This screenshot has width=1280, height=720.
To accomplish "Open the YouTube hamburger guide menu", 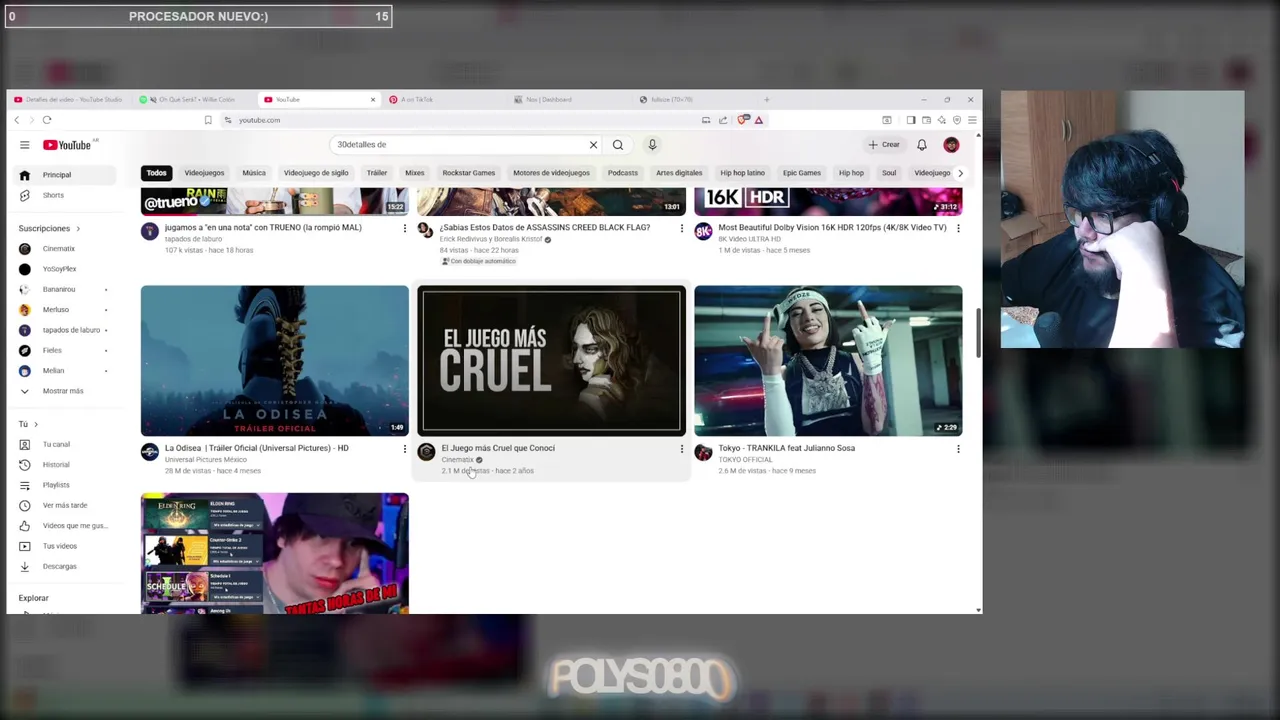I will 24,145.
